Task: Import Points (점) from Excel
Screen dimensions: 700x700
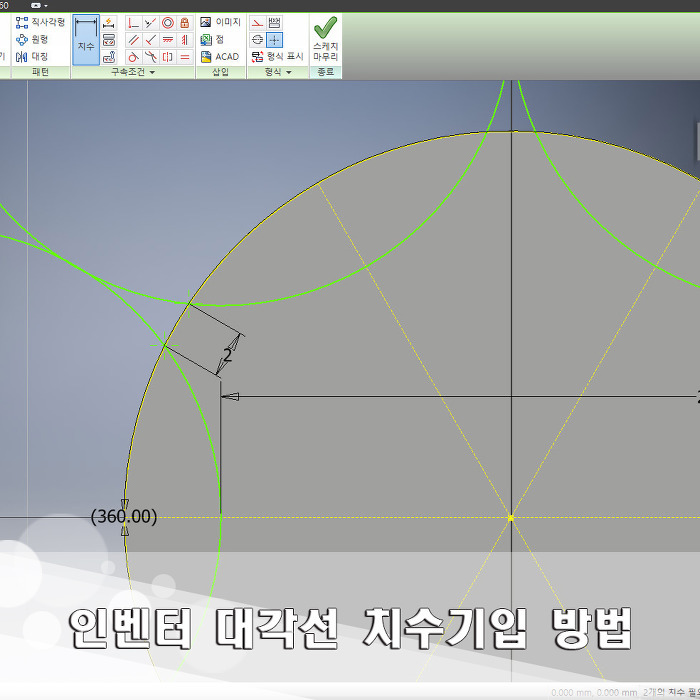Action: pyautogui.click(x=212, y=40)
